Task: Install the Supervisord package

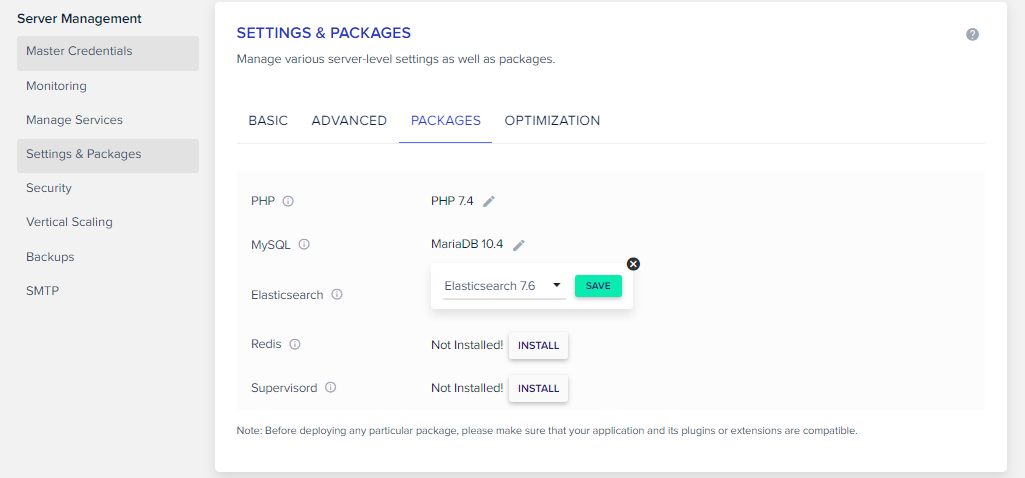Action: coord(539,388)
